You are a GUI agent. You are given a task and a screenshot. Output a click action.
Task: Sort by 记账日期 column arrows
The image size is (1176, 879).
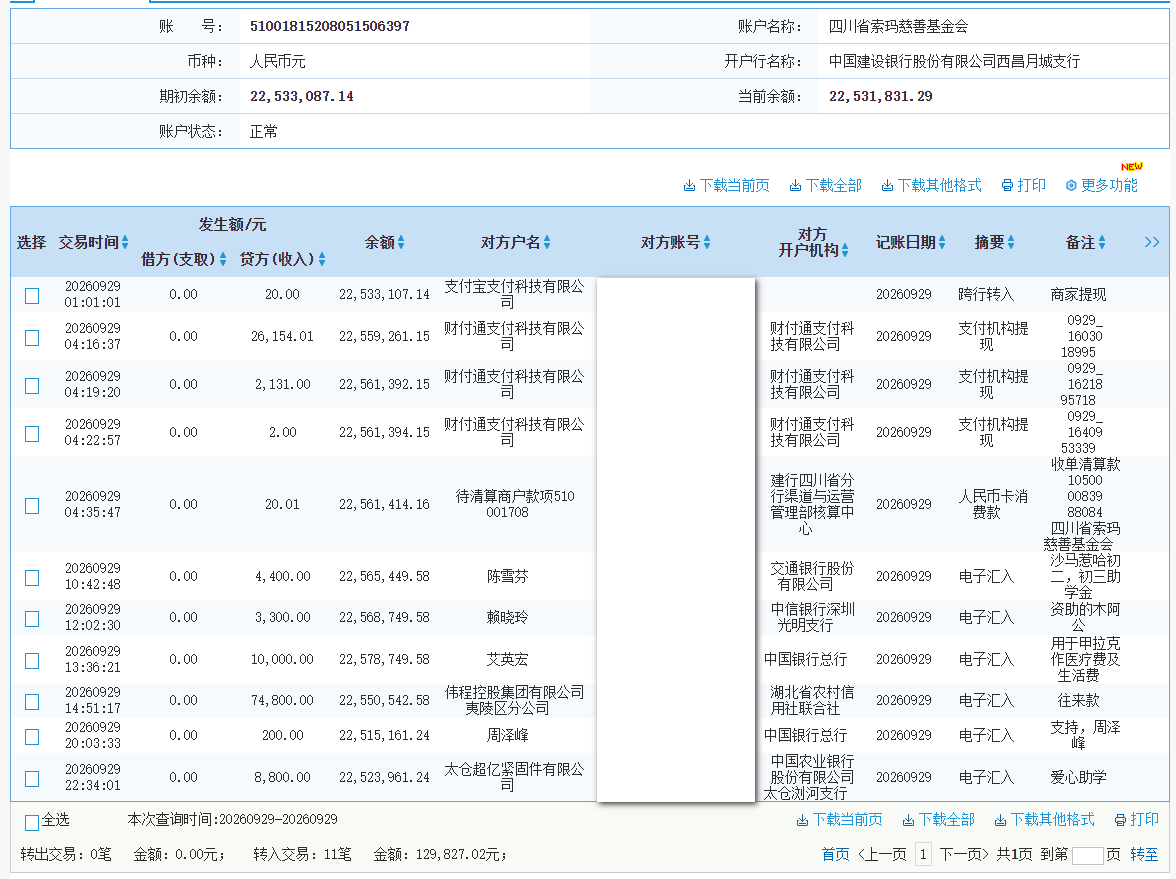[x=942, y=242]
